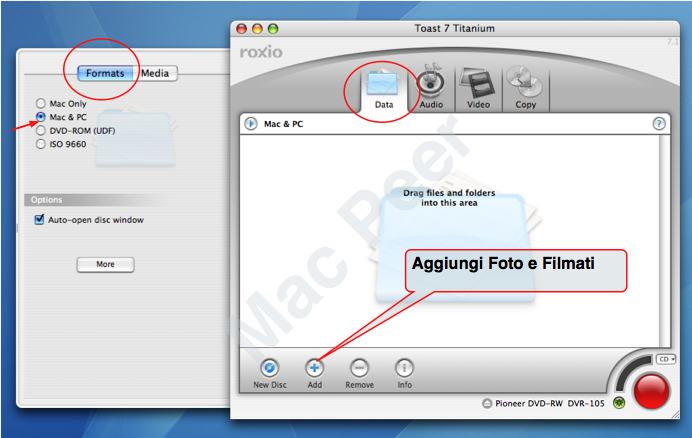The image size is (692, 438).
Task: Switch to the Data tab
Action: pyautogui.click(x=383, y=90)
